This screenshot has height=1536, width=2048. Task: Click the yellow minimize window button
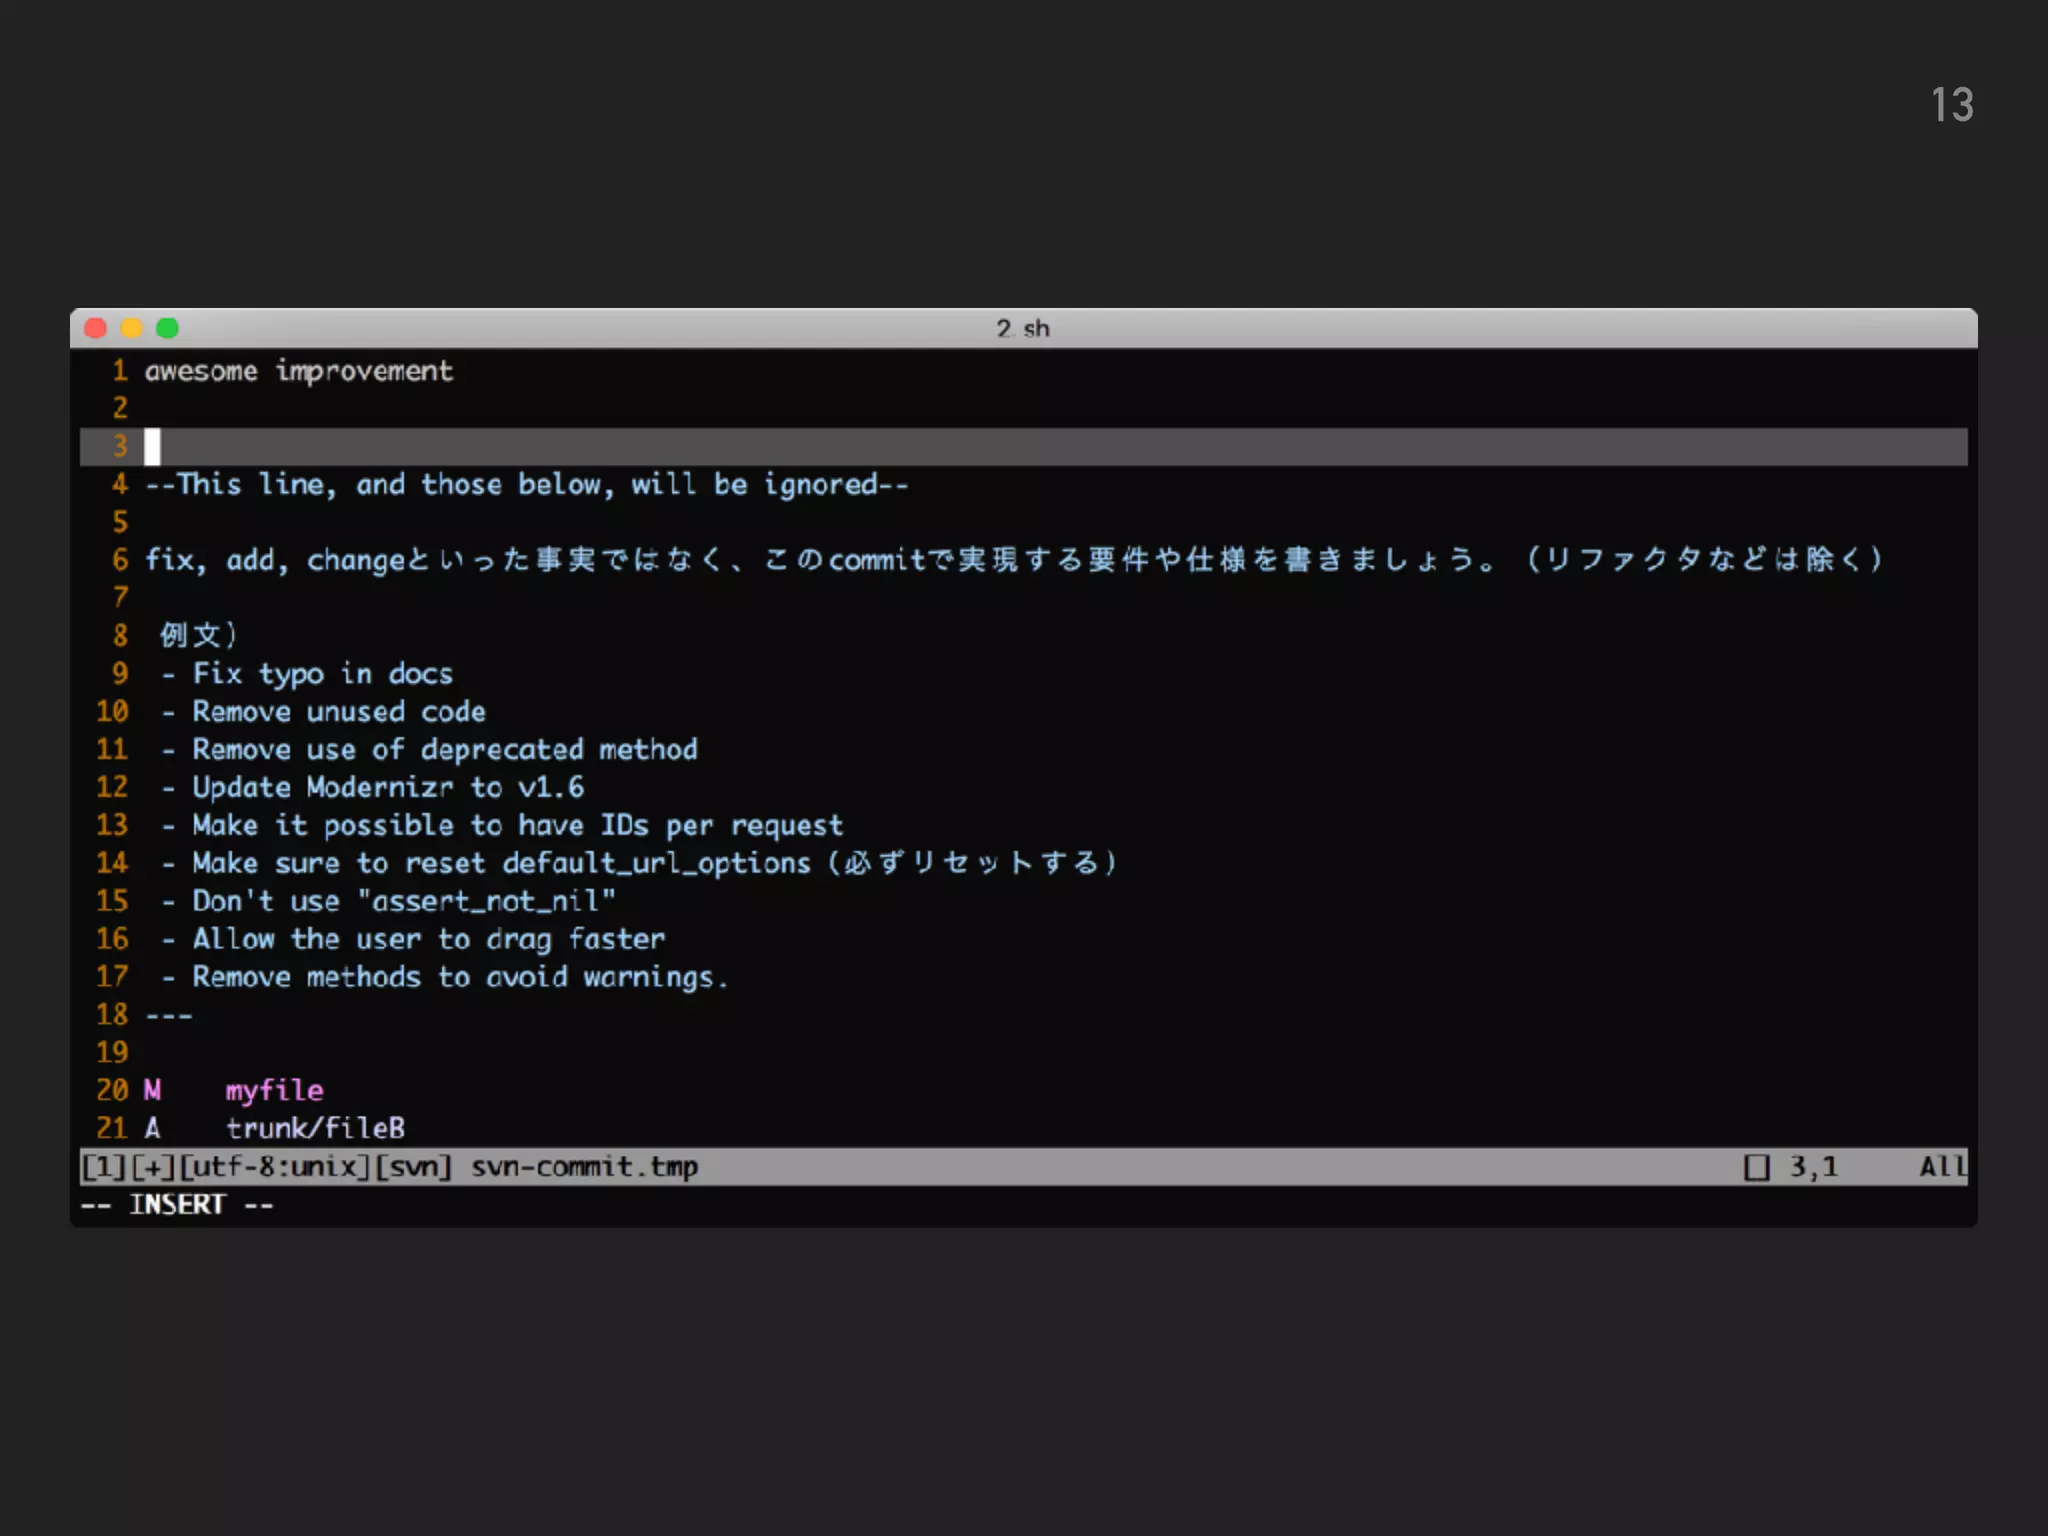[132, 328]
